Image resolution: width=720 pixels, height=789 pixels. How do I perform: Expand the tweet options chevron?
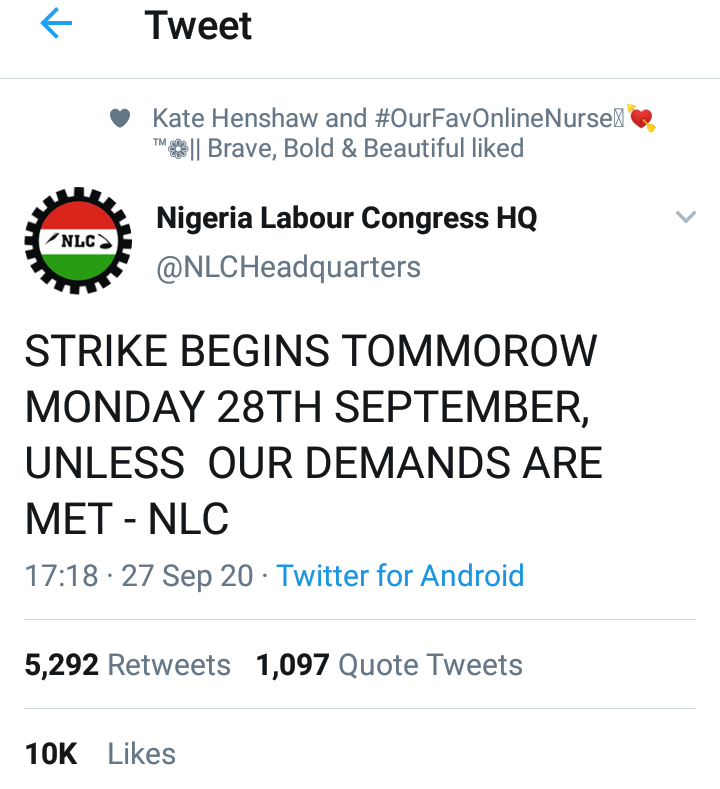[685, 217]
